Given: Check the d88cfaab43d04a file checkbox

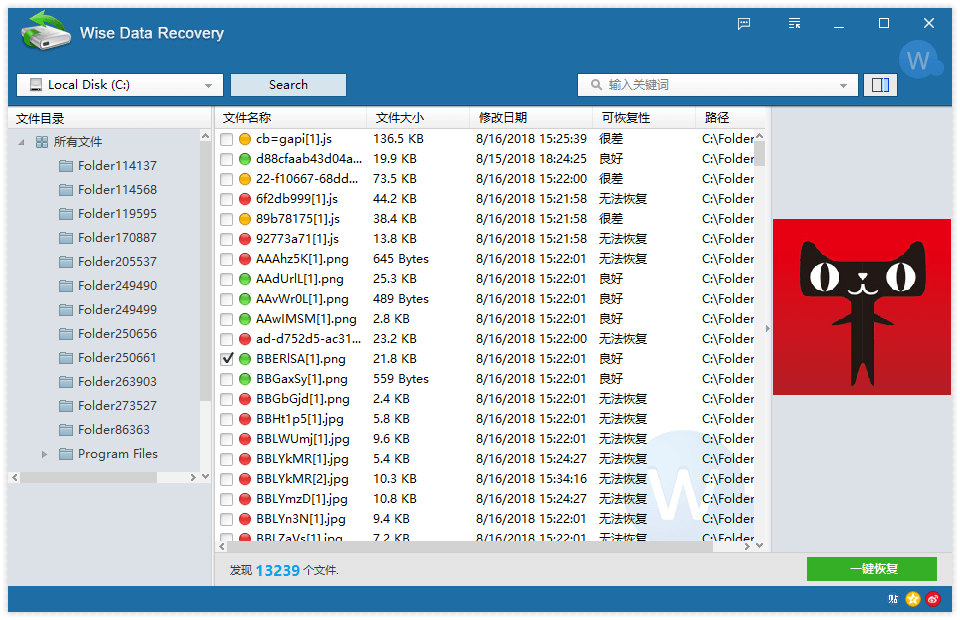Looking at the screenshot, I should (227, 159).
